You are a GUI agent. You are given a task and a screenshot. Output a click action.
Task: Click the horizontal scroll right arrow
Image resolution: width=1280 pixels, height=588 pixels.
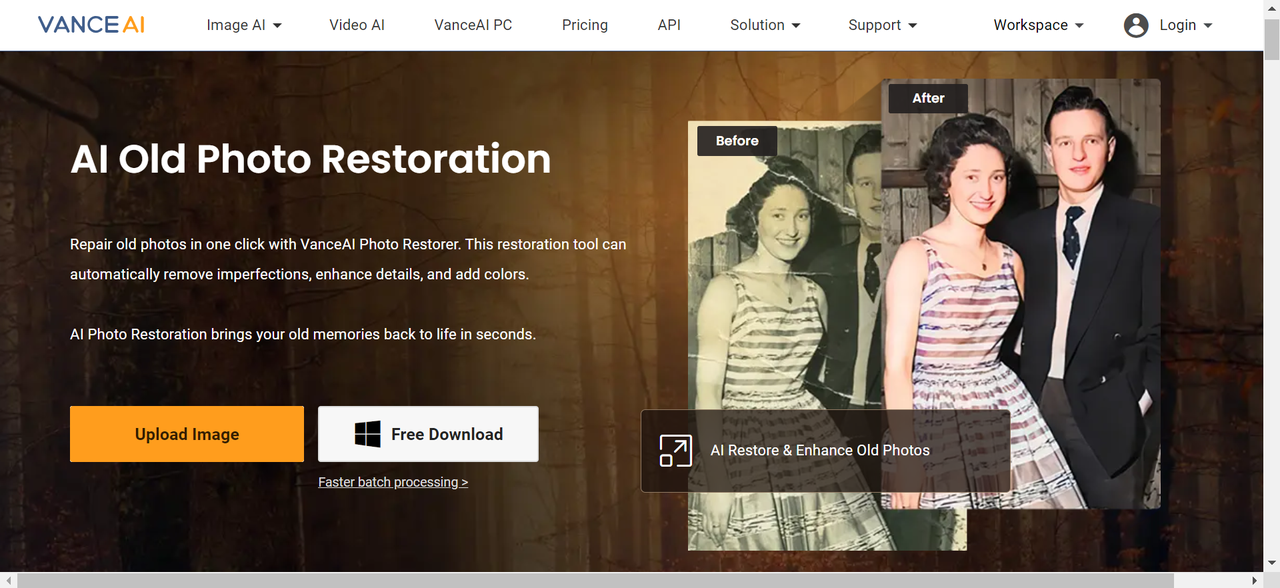tap(1255, 580)
